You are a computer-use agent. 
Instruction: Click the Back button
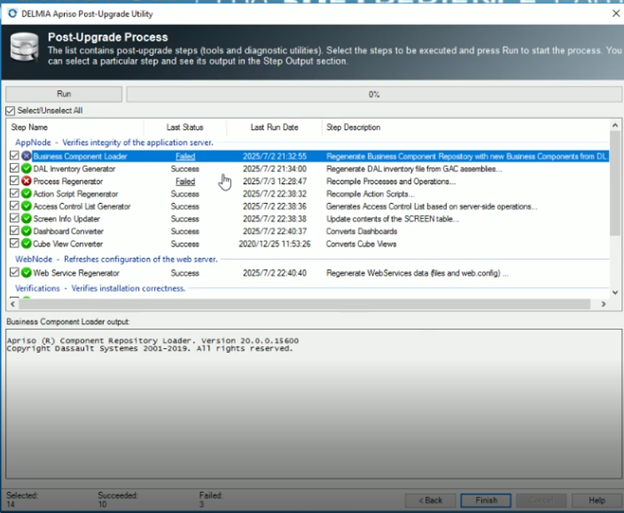(x=430, y=500)
